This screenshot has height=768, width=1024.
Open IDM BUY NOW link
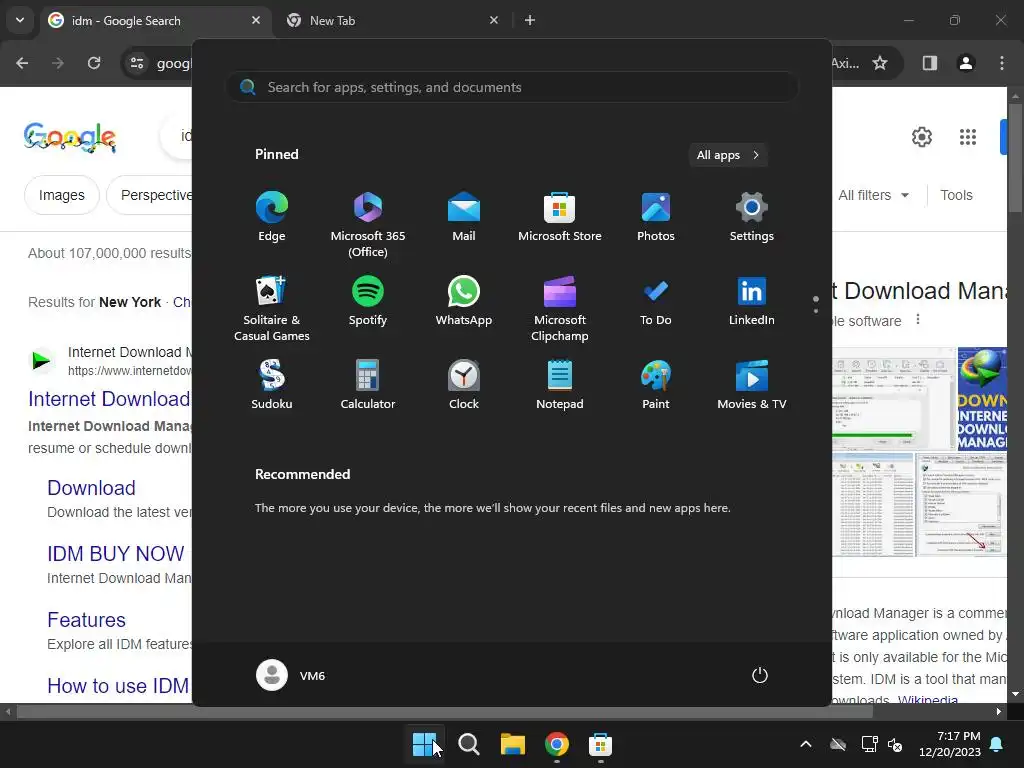[116, 554]
